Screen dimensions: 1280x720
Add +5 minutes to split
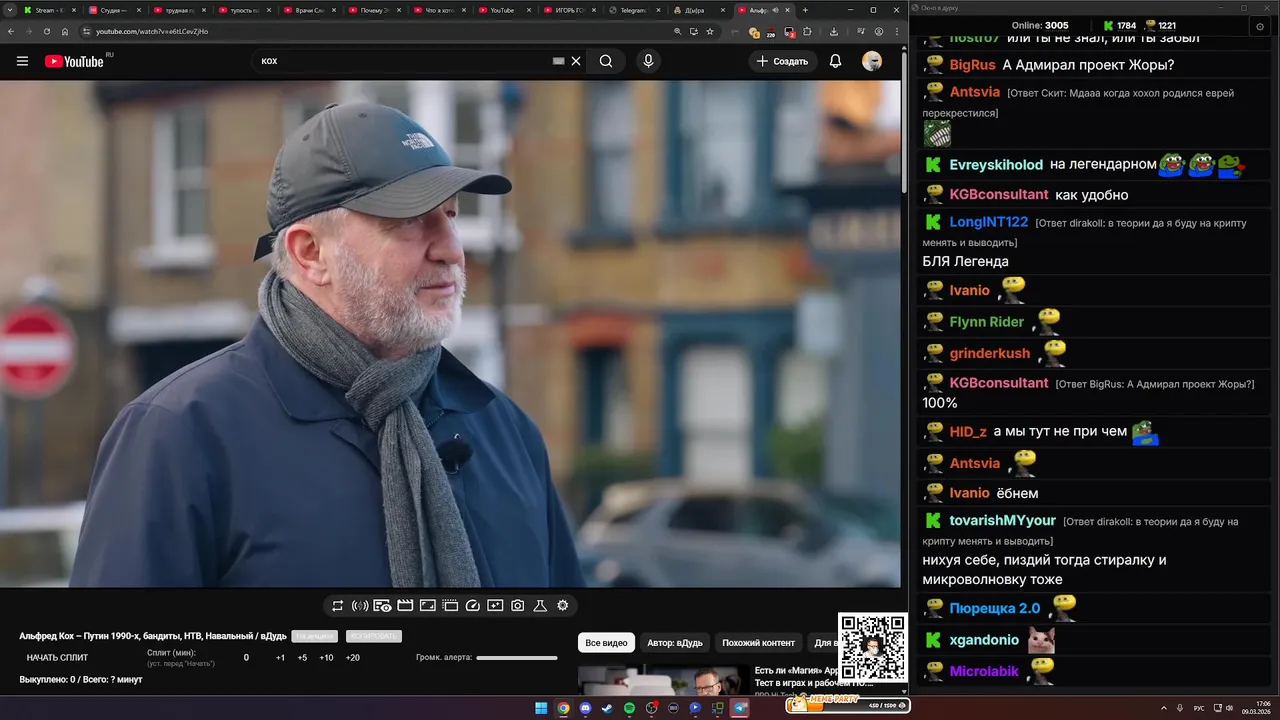pos(302,658)
